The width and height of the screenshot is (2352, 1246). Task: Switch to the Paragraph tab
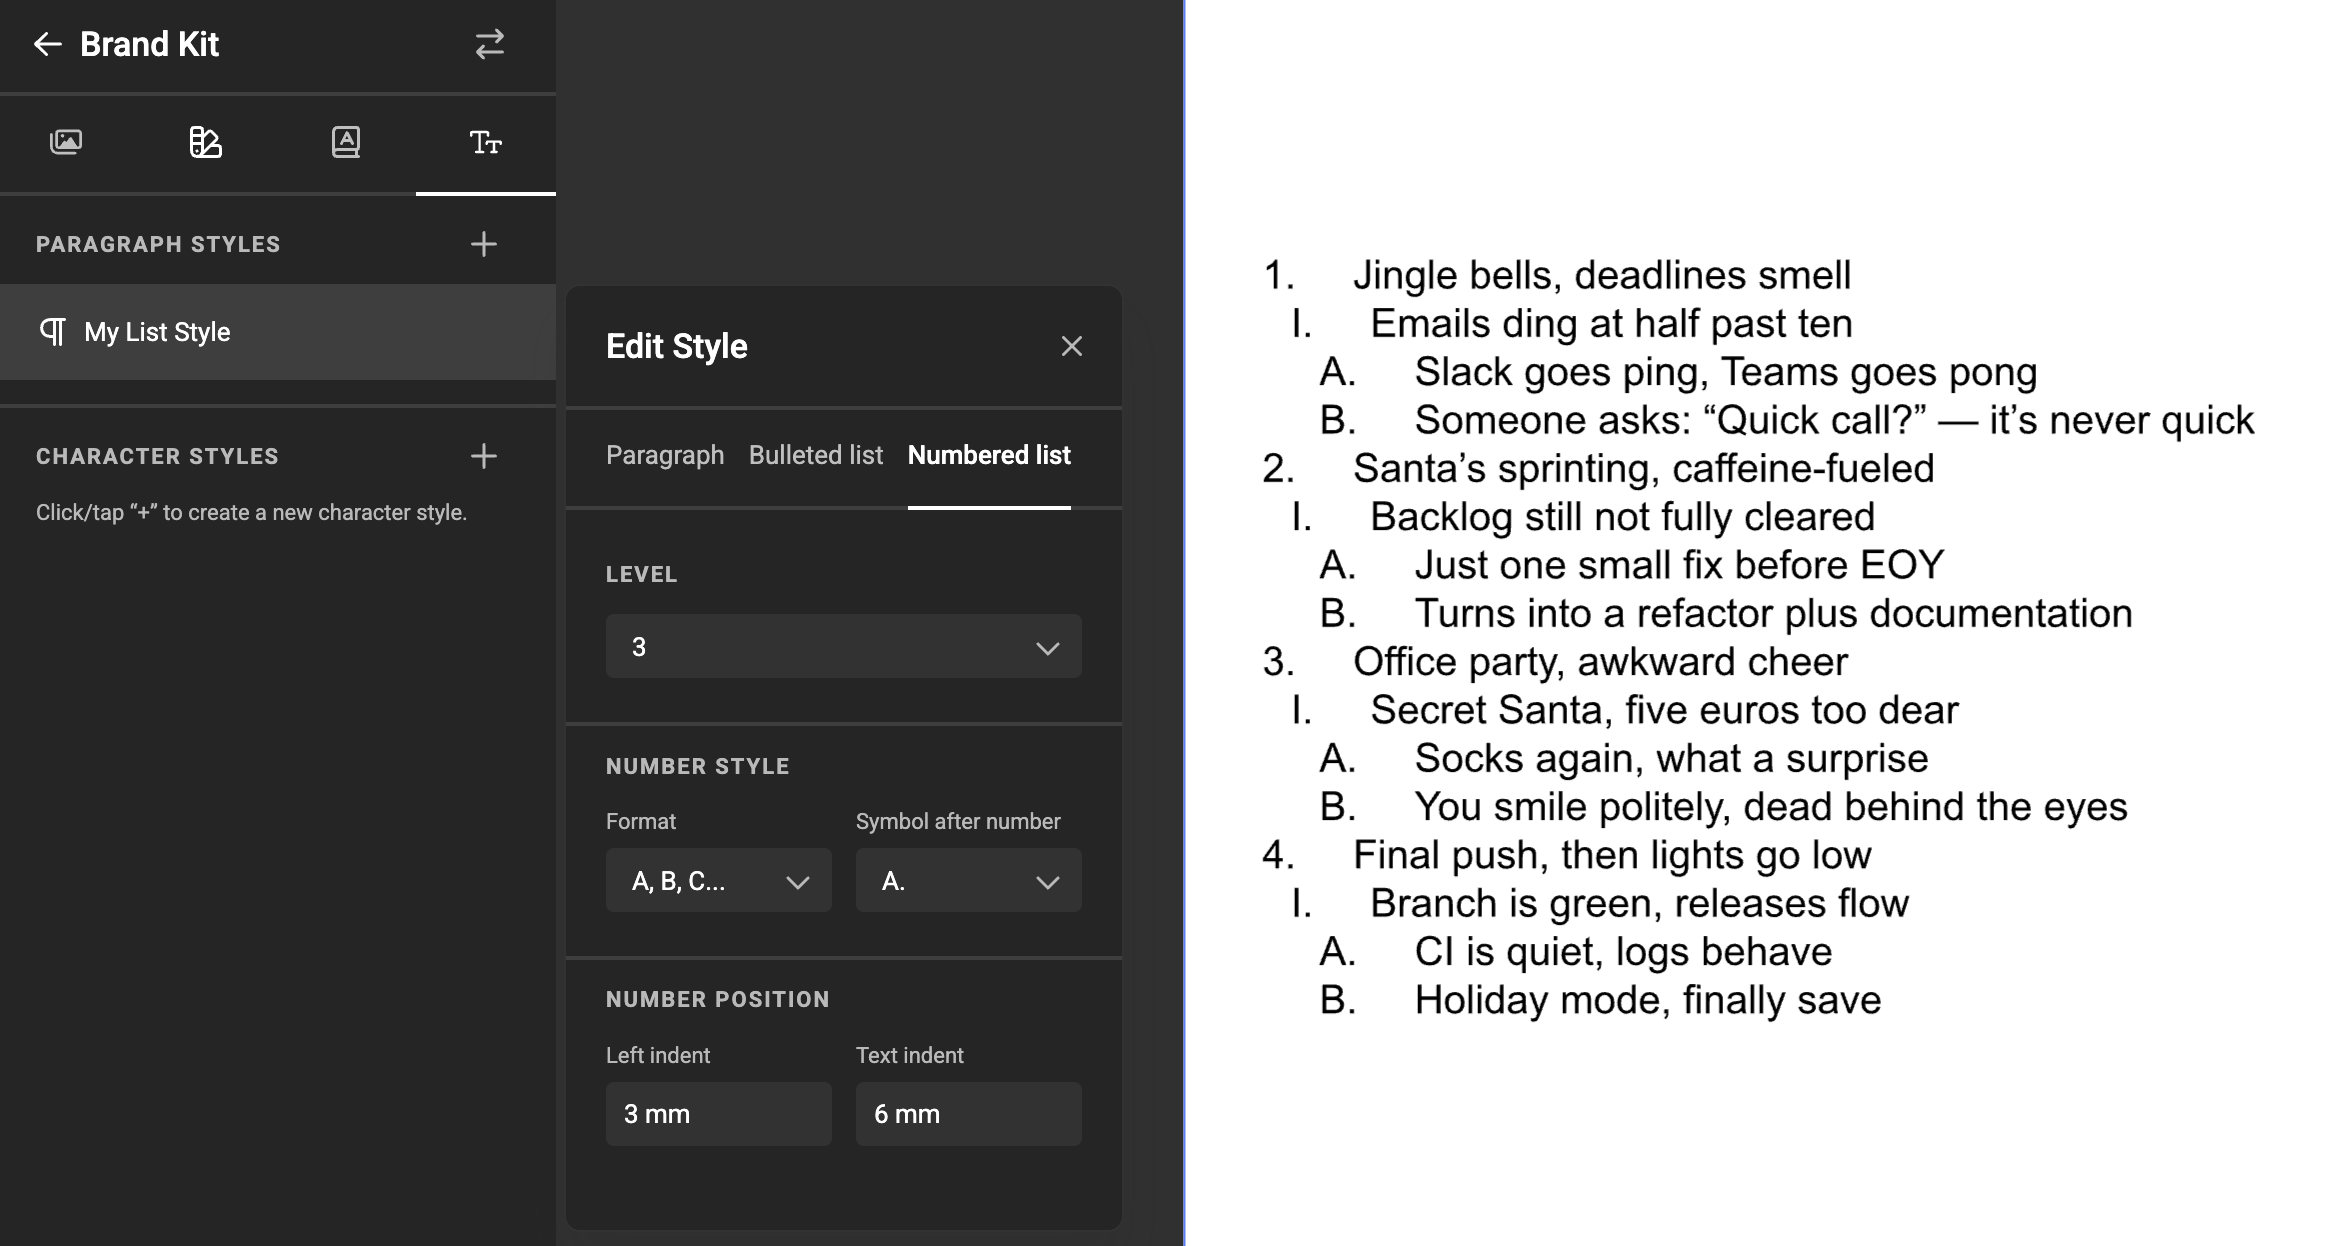(664, 455)
